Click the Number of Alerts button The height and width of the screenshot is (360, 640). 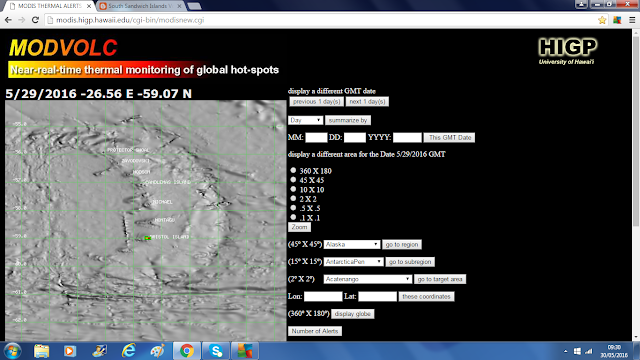click(x=315, y=331)
